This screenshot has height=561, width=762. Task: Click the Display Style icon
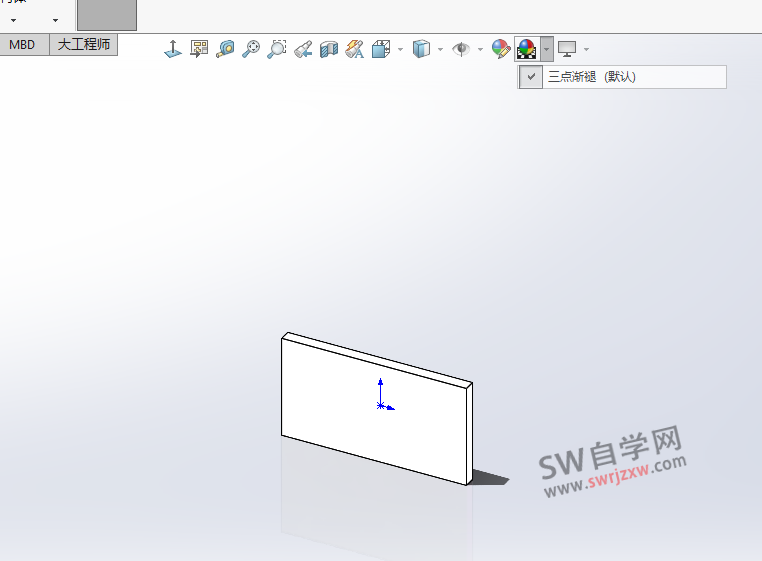pos(421,49)
